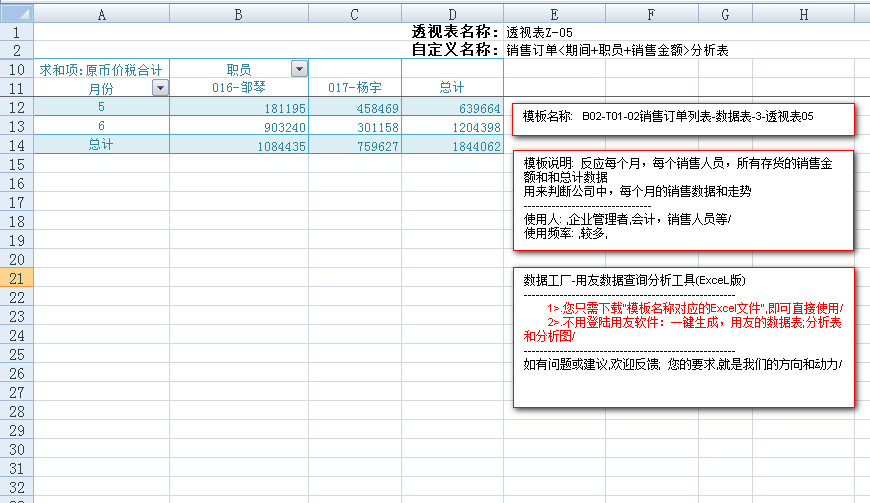Select column A header

coord(102,13)
